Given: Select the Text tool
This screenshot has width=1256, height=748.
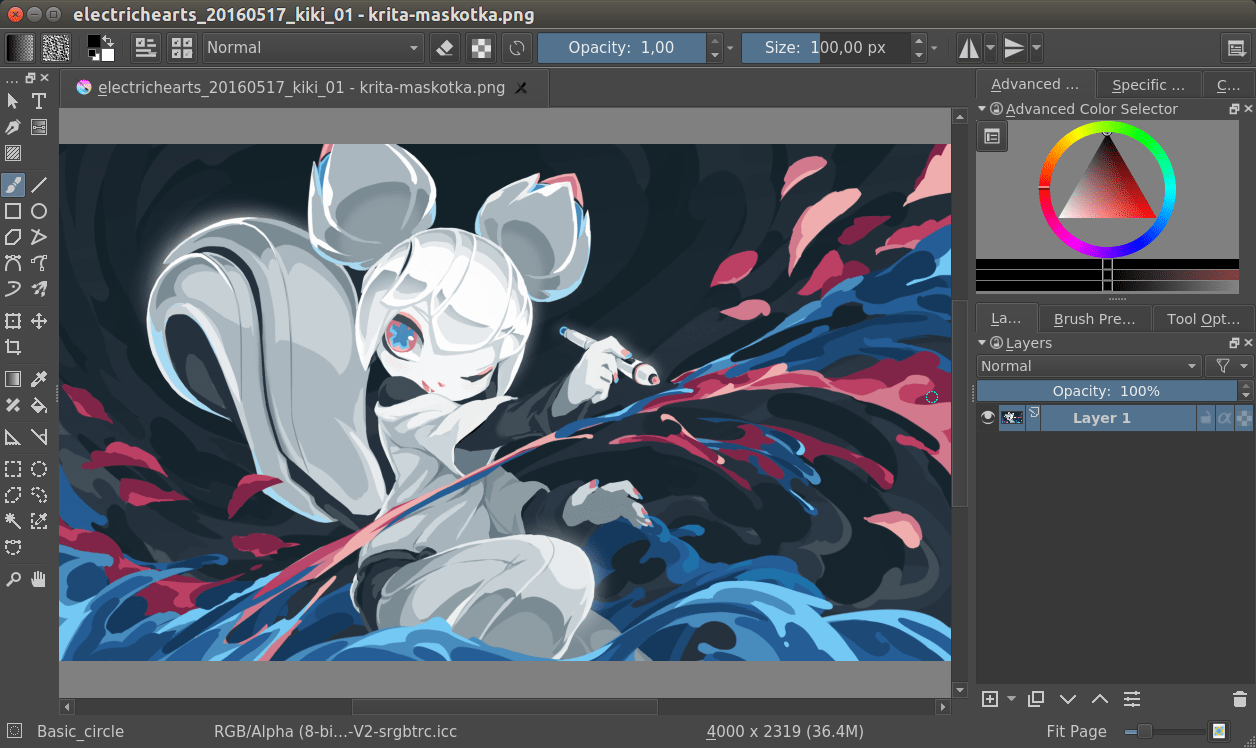Looking at the screenshot, I should (38, 101).
